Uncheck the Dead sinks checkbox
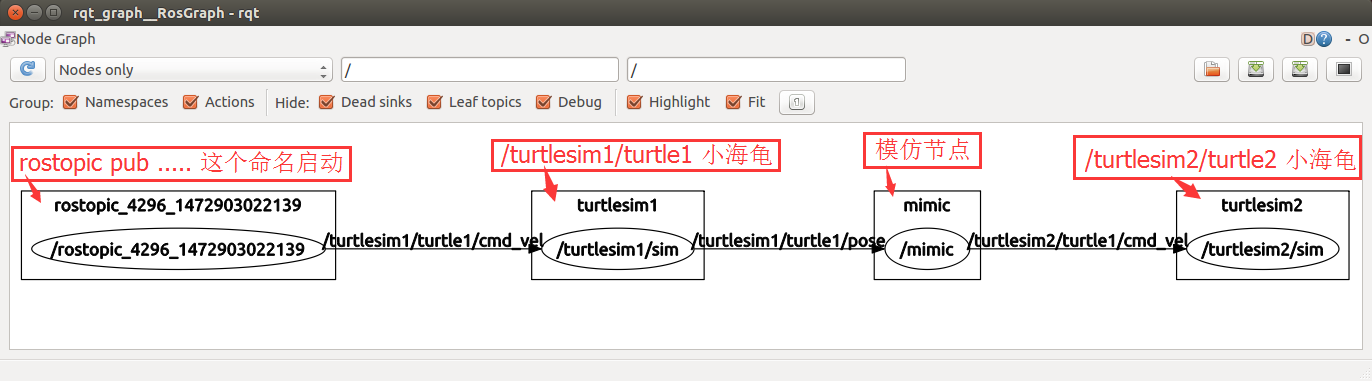 [327, 102]
